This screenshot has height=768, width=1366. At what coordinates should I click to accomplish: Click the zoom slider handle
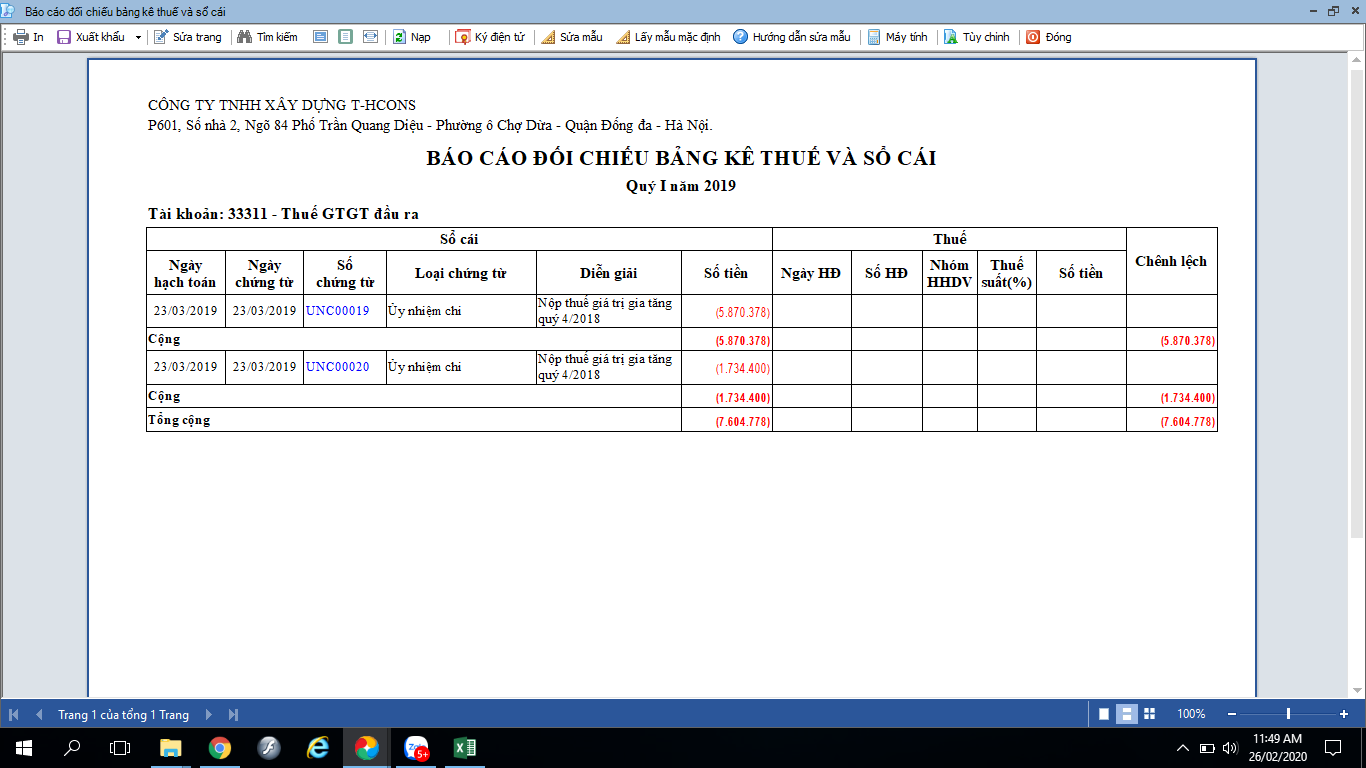(x=1288, y=714)
